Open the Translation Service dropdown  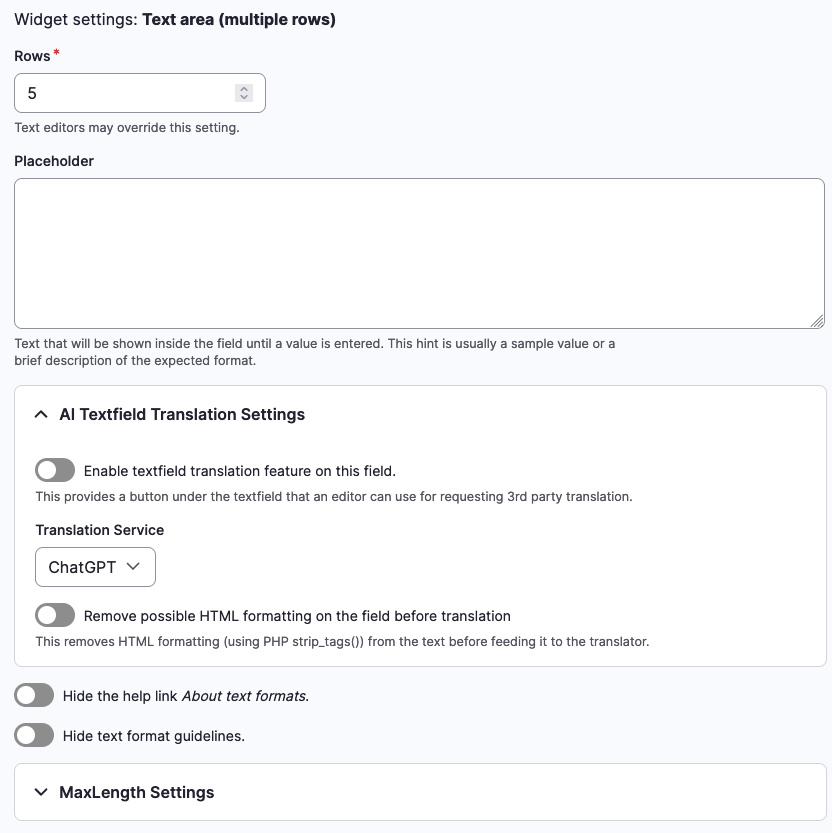(95, 567)
